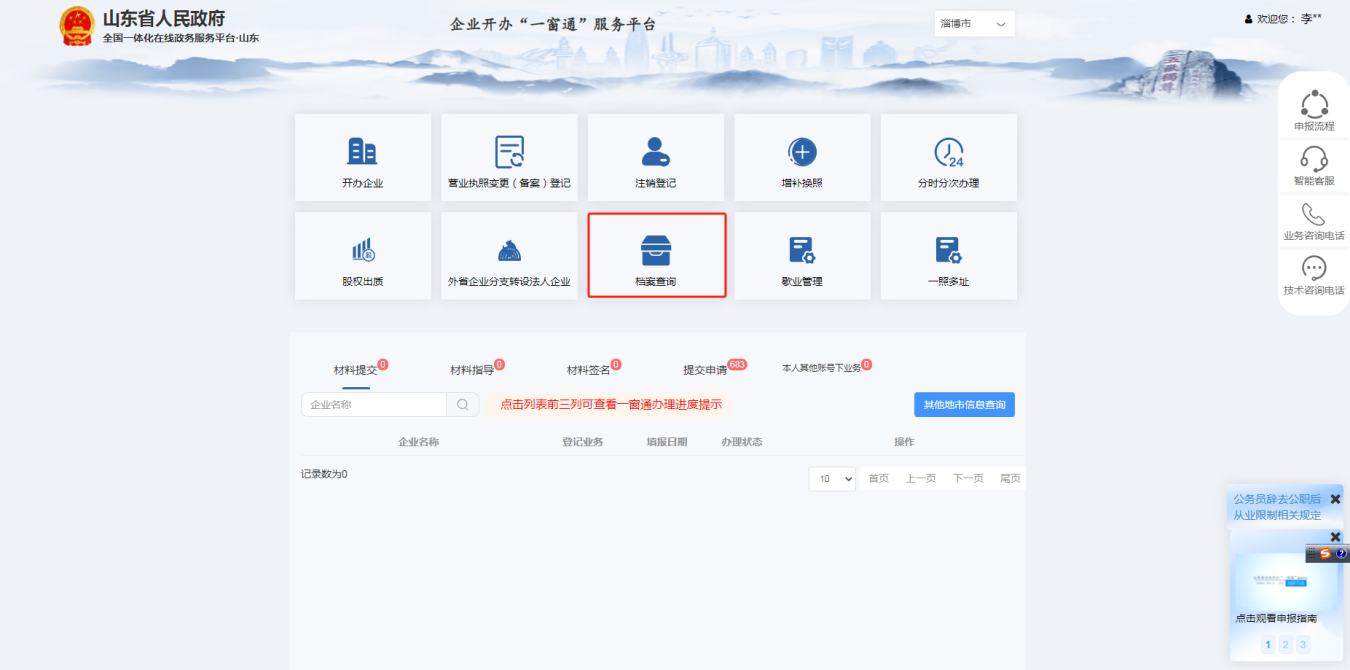The height and width of the screenshot is (670, 1350).
Task: Click the 申报流程 sidebar icon
Action: (1313, 104)
